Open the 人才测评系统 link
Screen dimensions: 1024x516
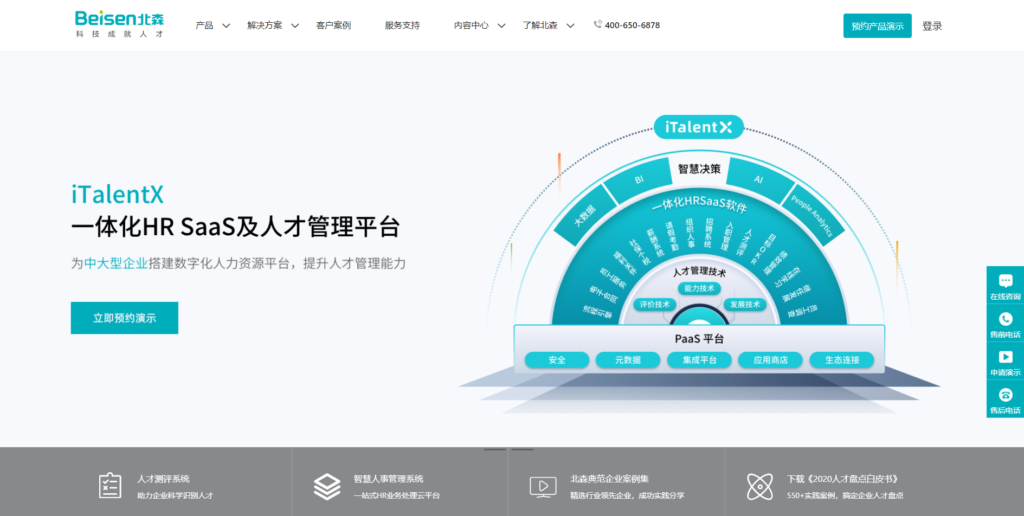[163, 479]
